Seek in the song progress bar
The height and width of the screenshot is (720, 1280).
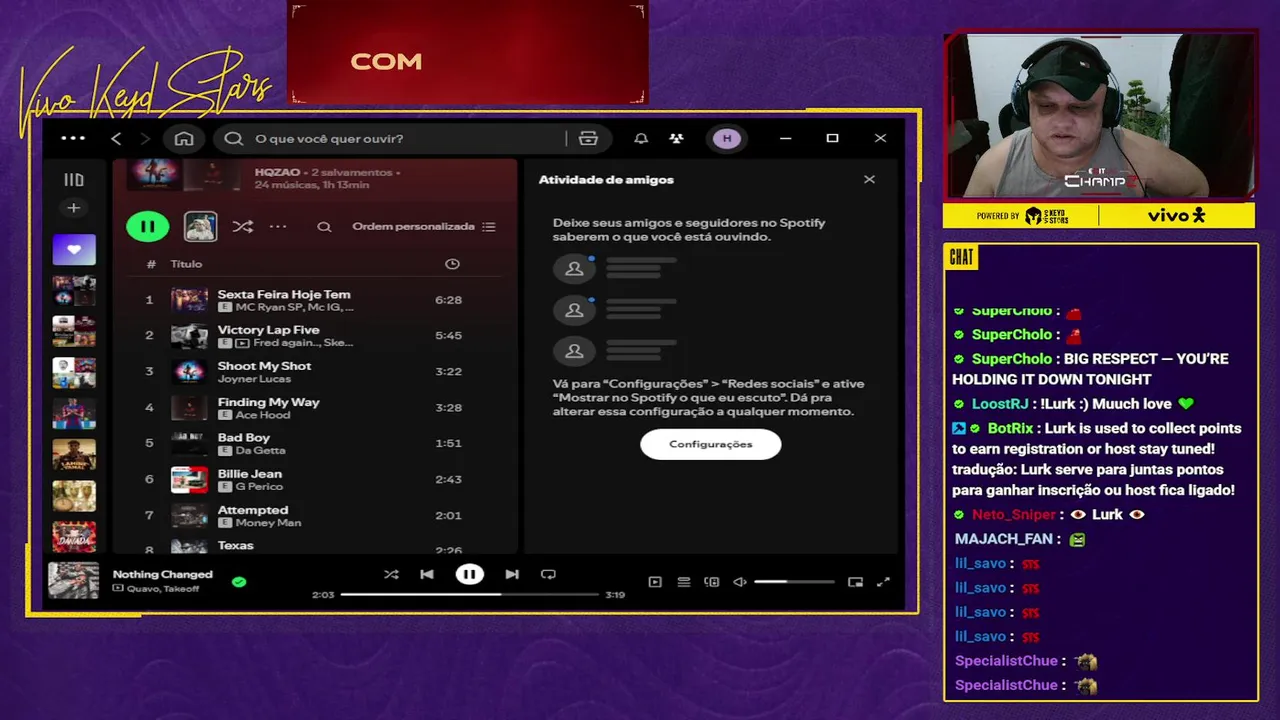point(469,595)
